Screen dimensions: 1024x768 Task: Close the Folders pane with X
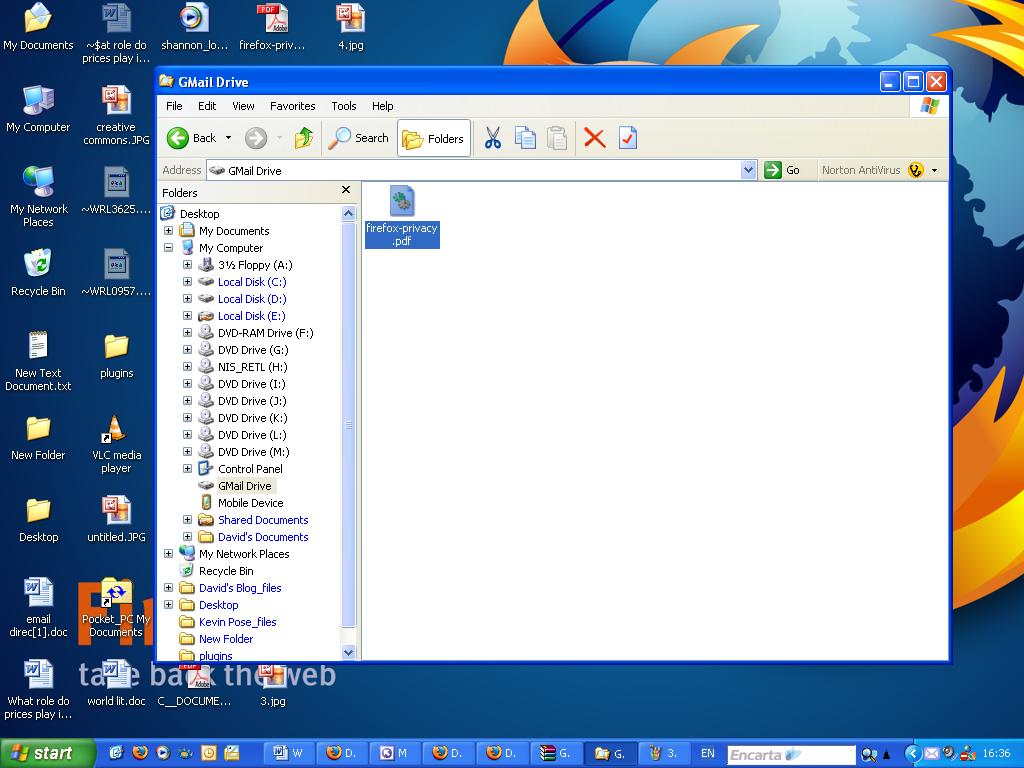(x=346, y=190)
